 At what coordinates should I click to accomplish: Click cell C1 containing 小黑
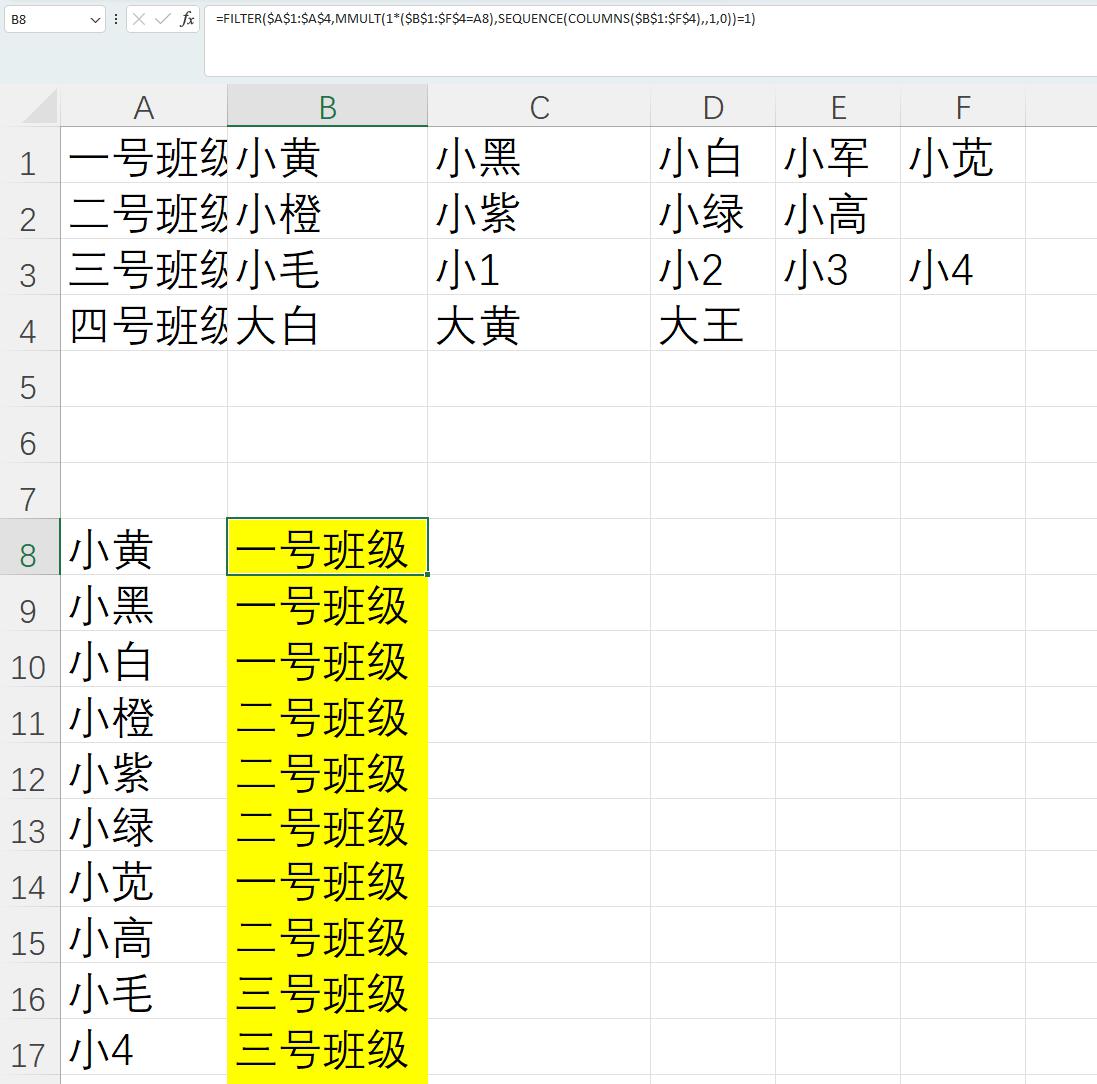pyautogui.click(x=539, y=155)
